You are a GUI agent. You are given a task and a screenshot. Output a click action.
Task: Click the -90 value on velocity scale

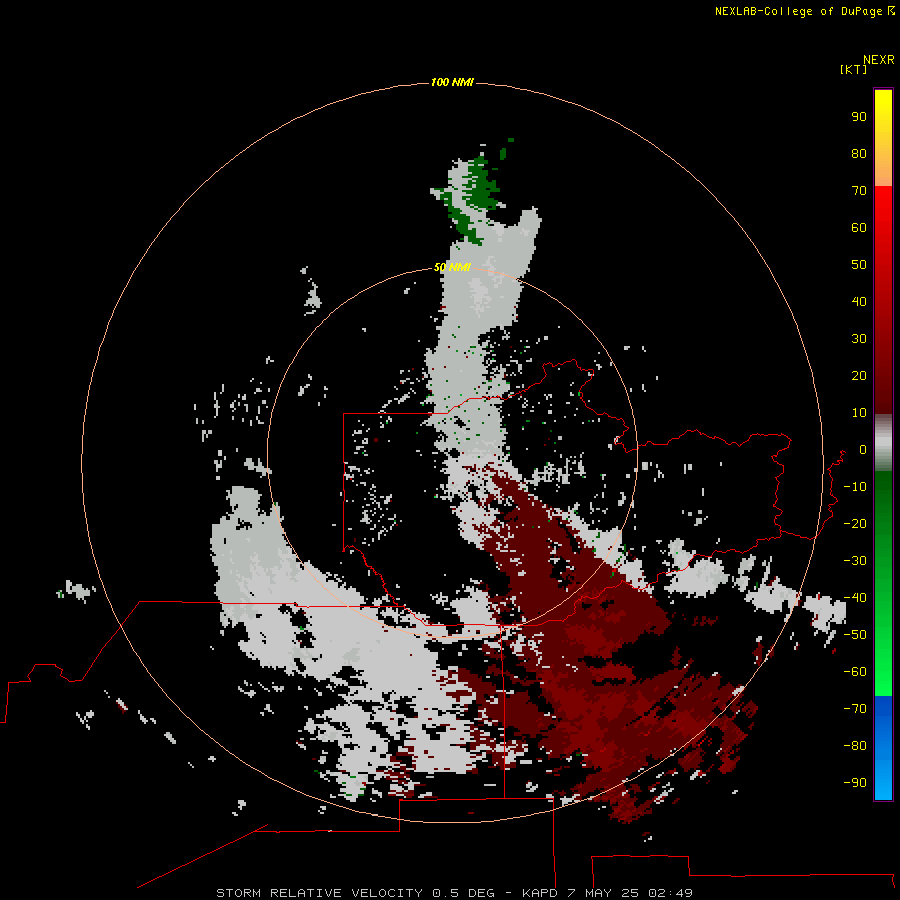(x=855, y=782)
